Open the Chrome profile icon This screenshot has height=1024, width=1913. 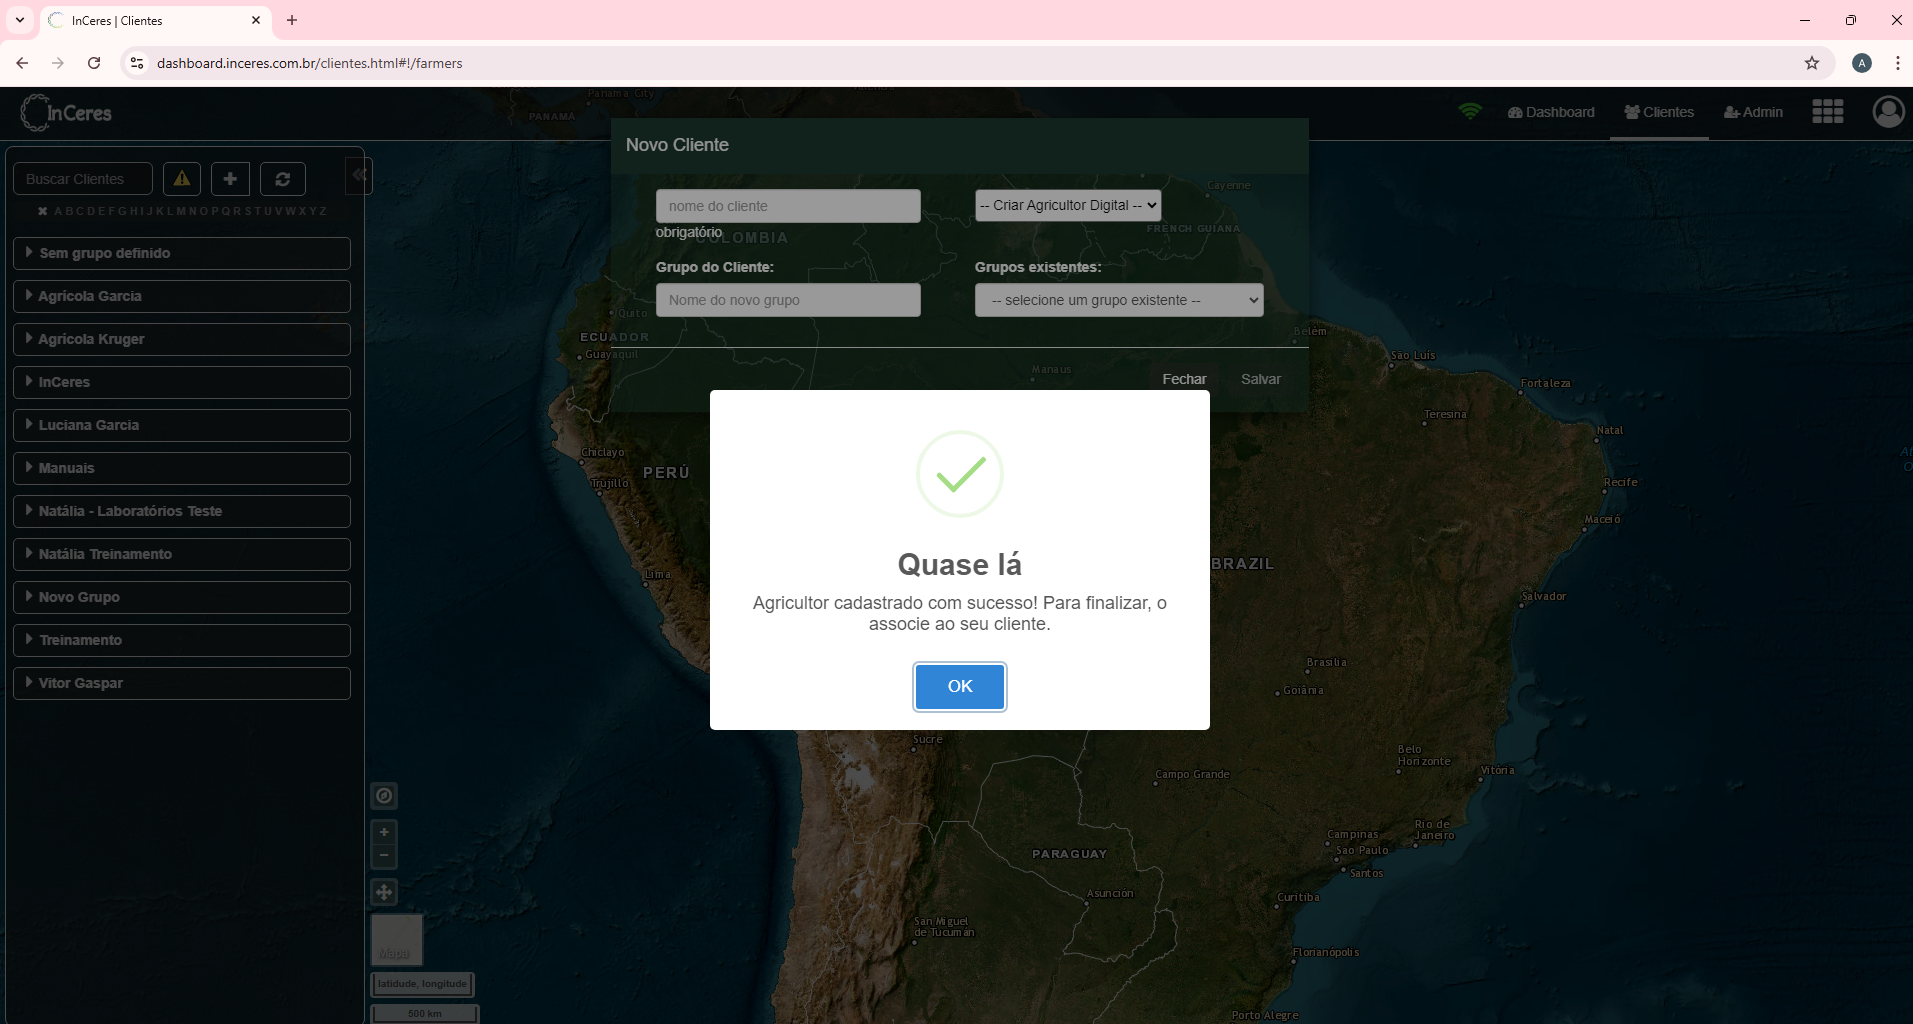click(1862, 63)
